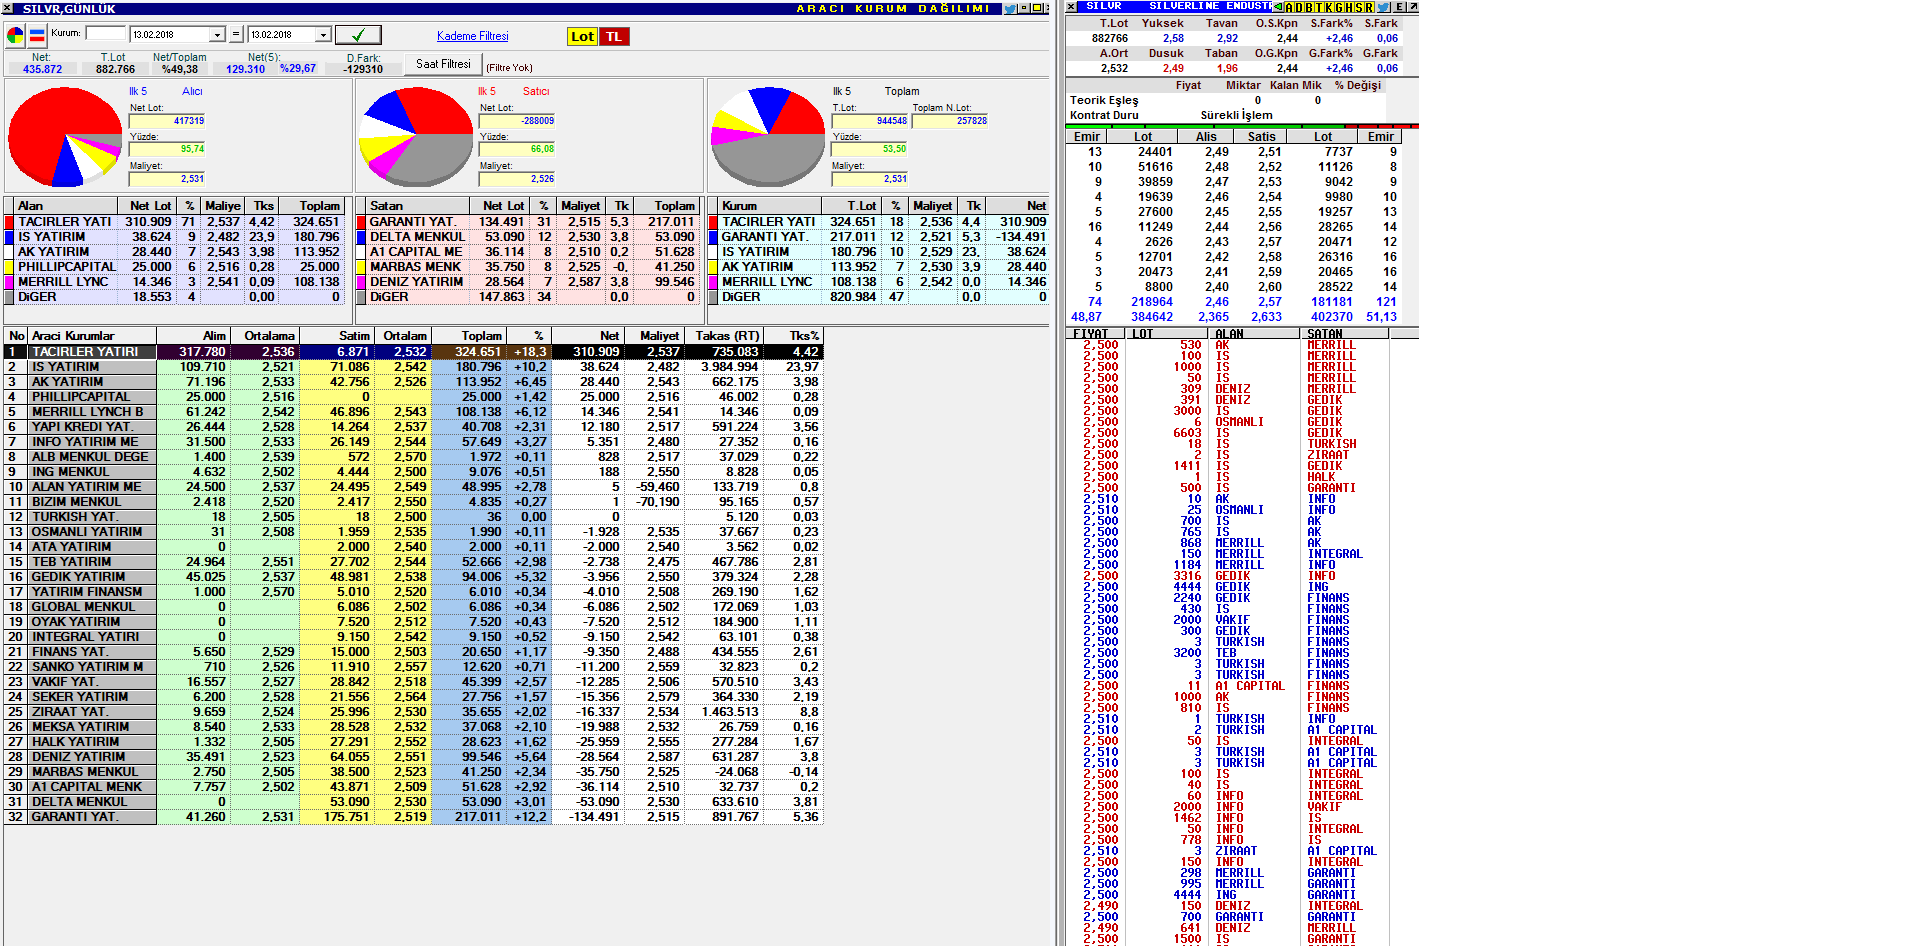Select DELTA MENKUL row in broker list
This screenshot has height=946, width=1914.
(414, 802)
